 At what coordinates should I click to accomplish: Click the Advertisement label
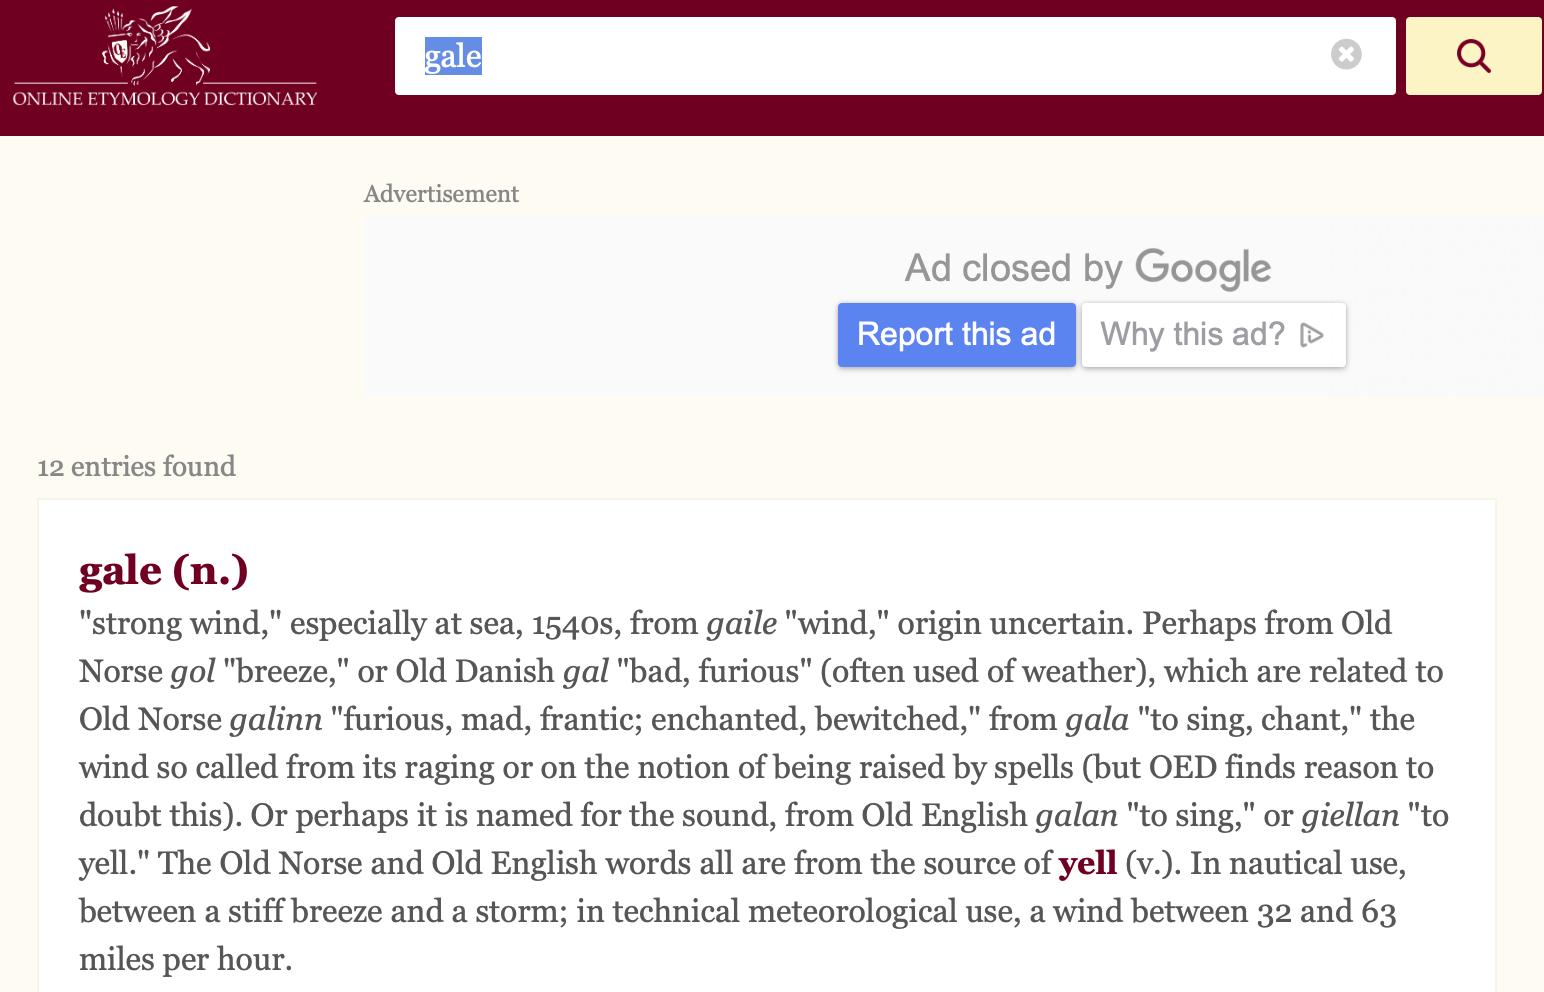[x=441, y=194]
